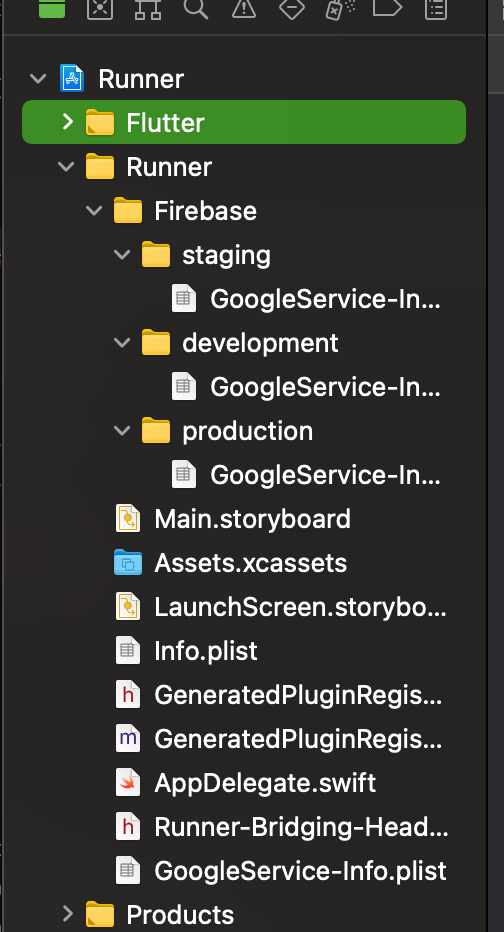Expand the Flutter folder
The height and width of the screenshot is (932, 504).
[67, 122]
